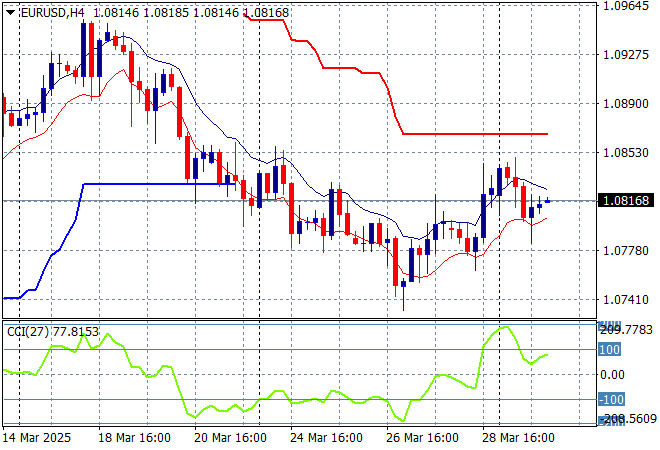
Task: Select the current price label 1.08168
Action: coord(626,200)
